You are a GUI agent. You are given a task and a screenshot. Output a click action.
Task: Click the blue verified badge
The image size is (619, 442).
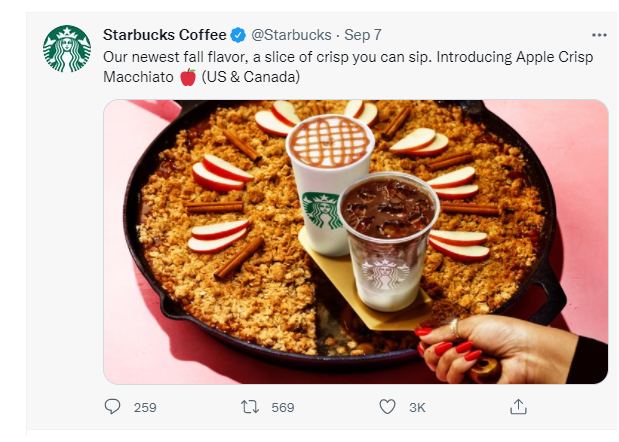click(239, 36)
